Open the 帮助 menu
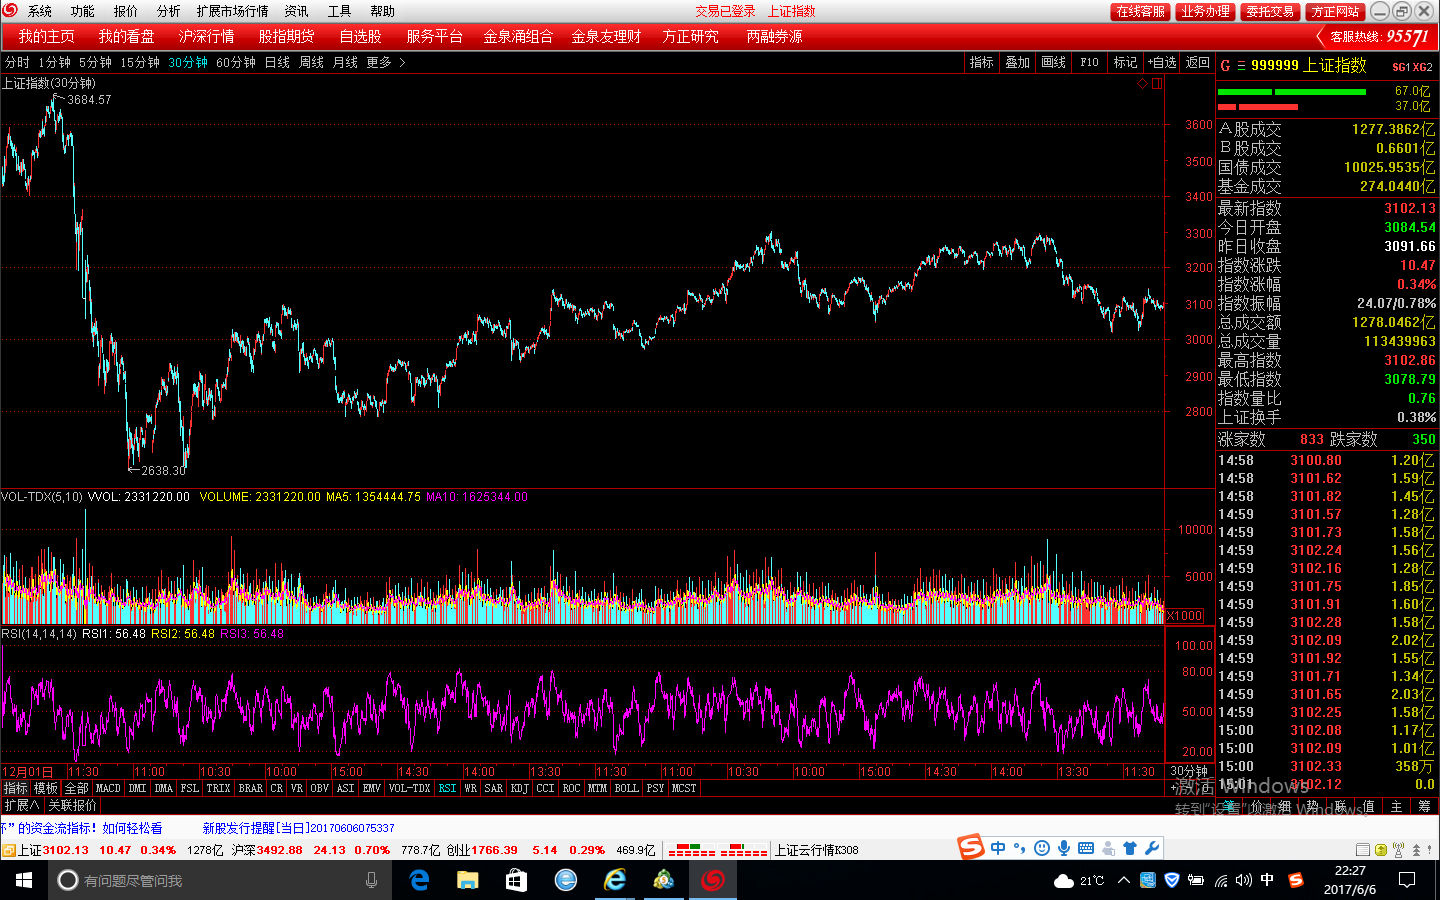The height and width of the screenshot is (900, 1440). pyautogui.click(x=382, y=11)
